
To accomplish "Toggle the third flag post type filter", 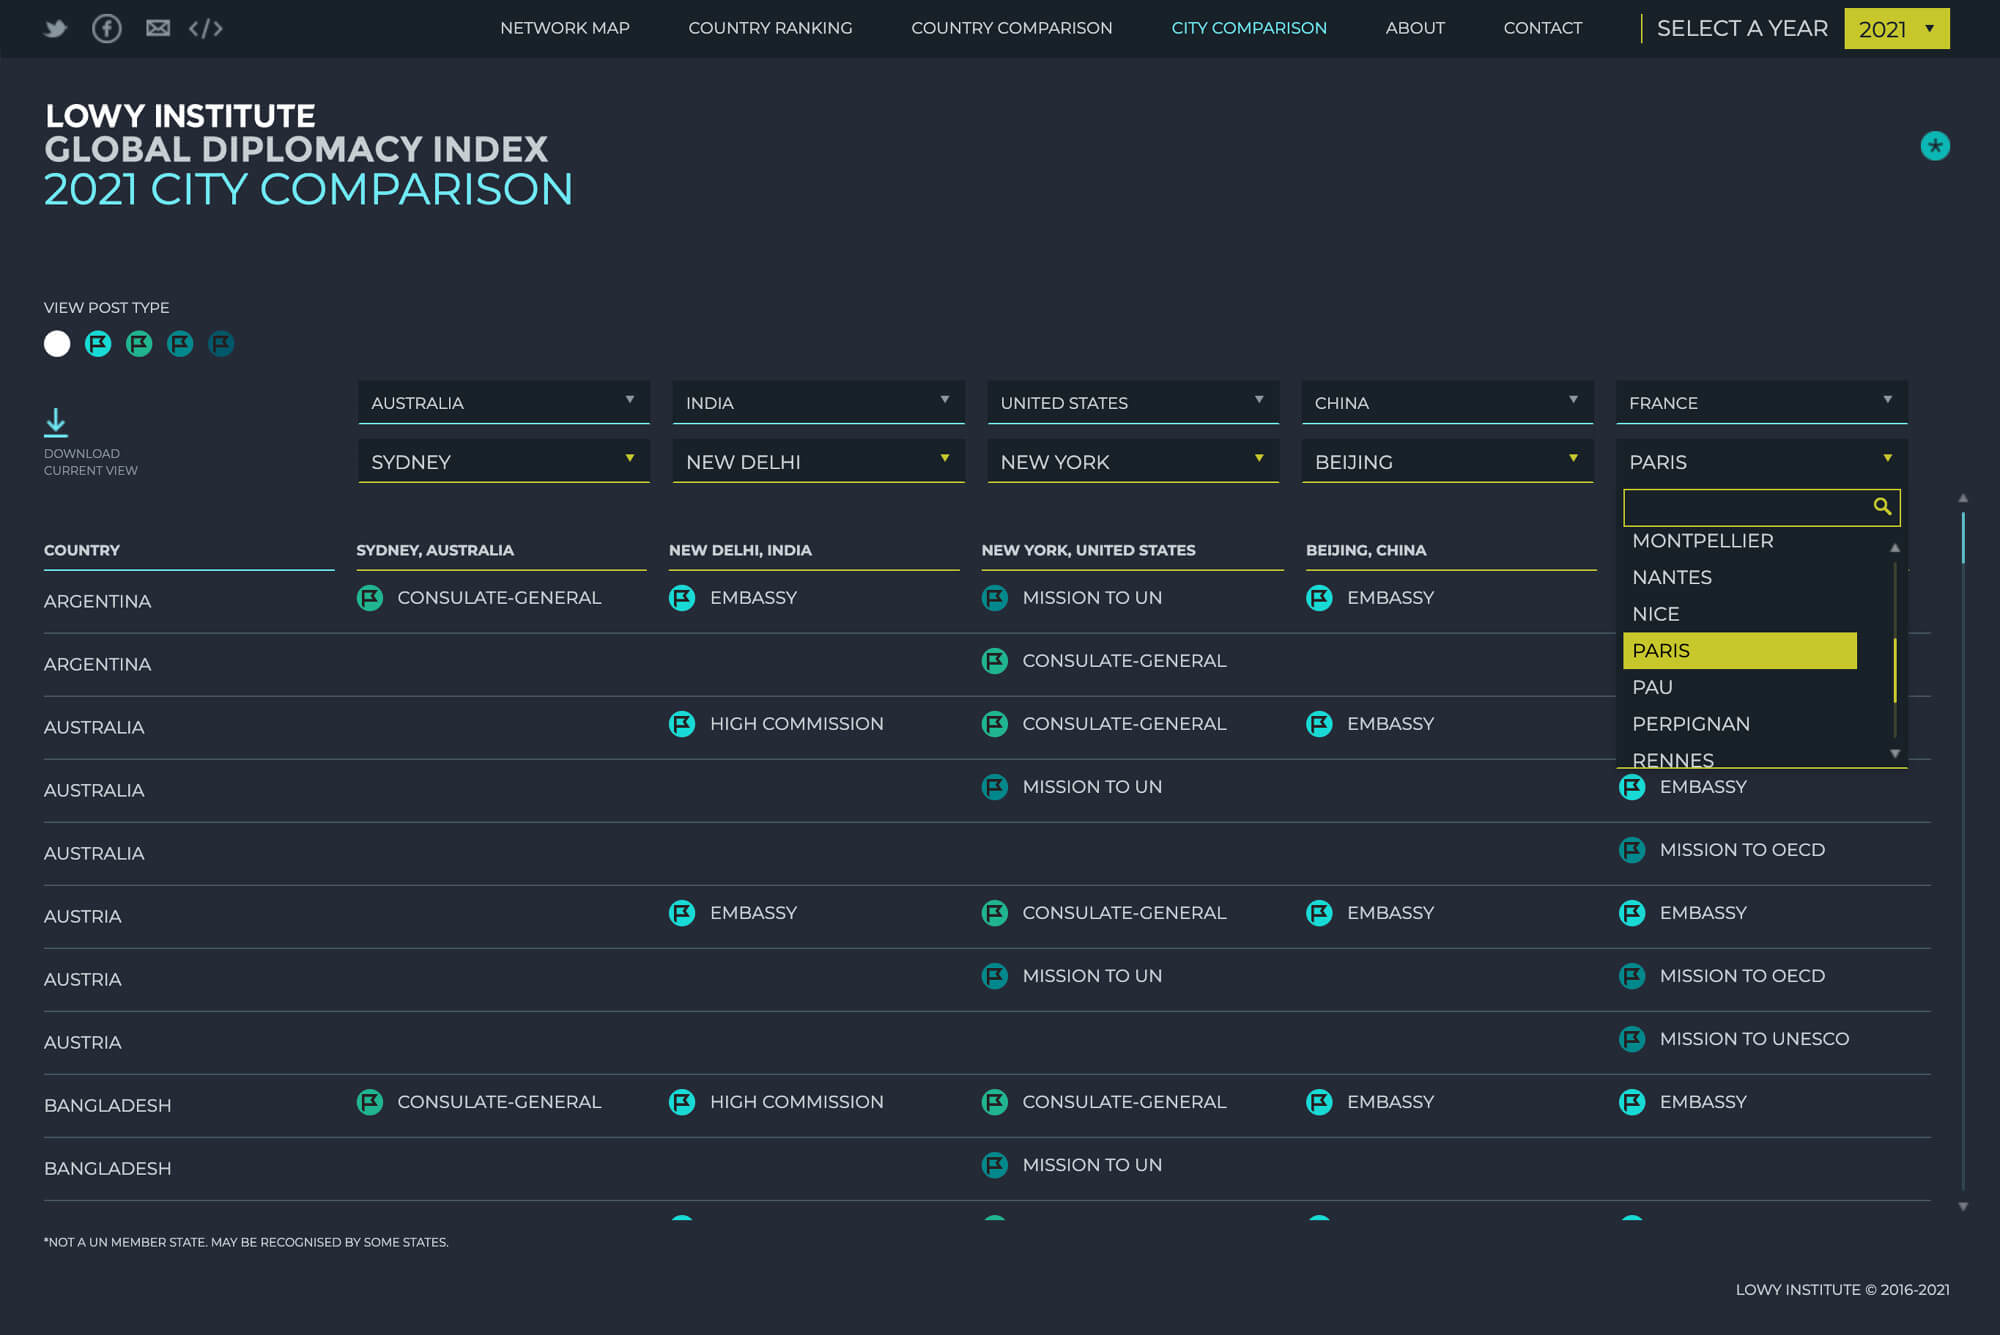I will pyautogui.click(x=180, y=344).
